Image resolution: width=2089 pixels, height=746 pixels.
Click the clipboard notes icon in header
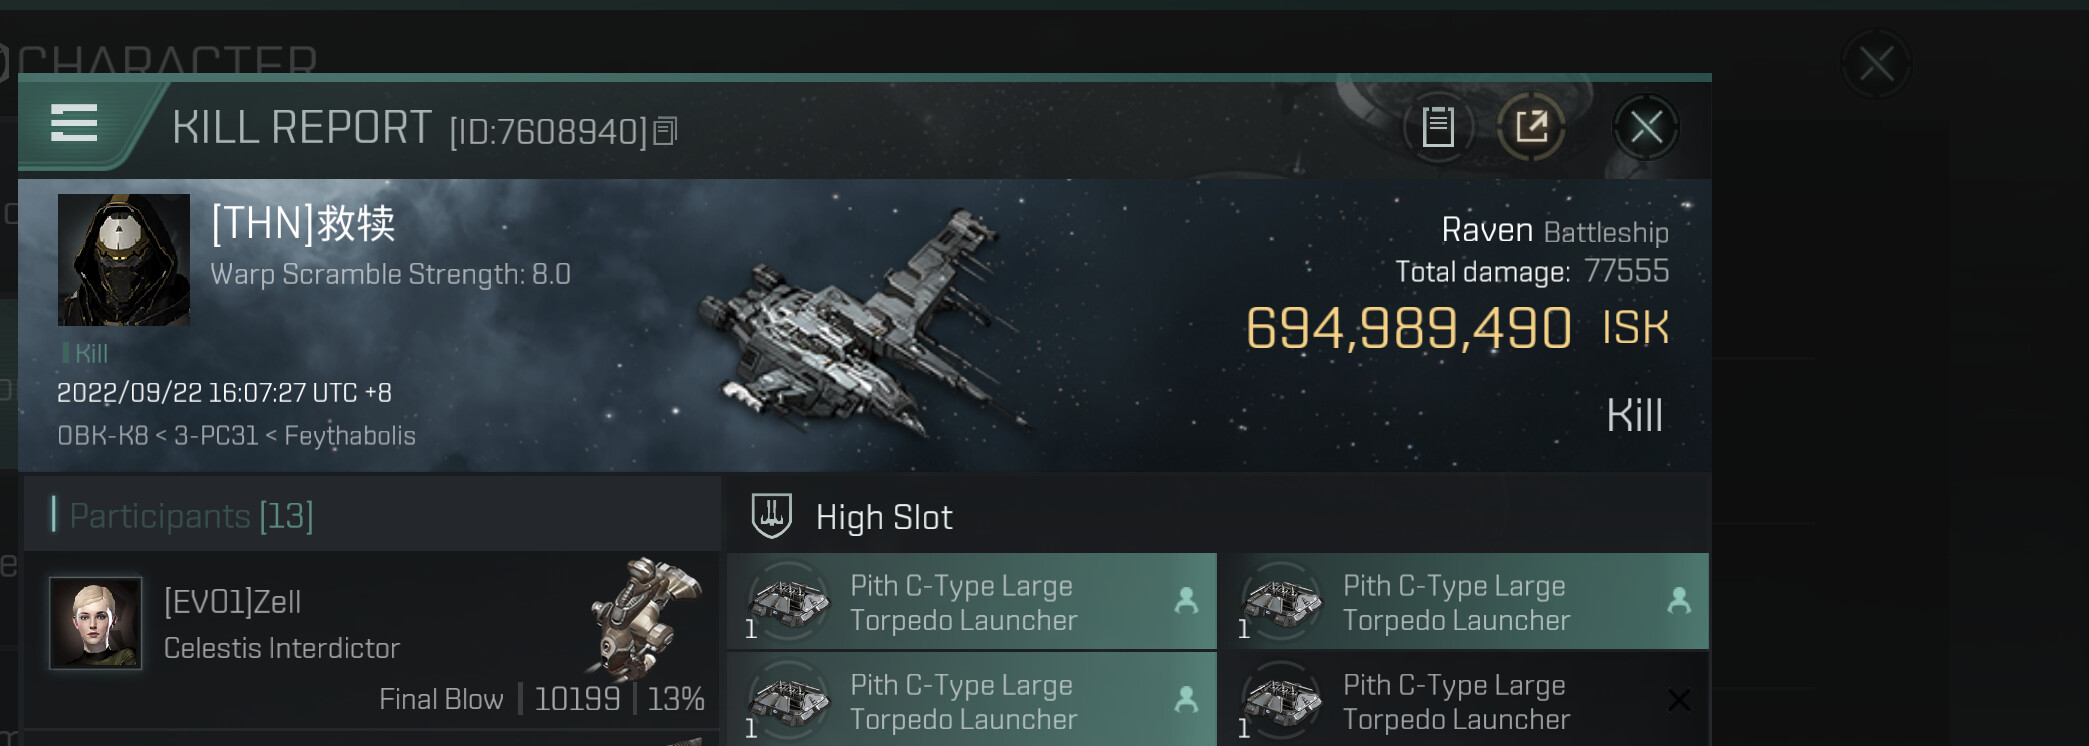[1438, 127]
